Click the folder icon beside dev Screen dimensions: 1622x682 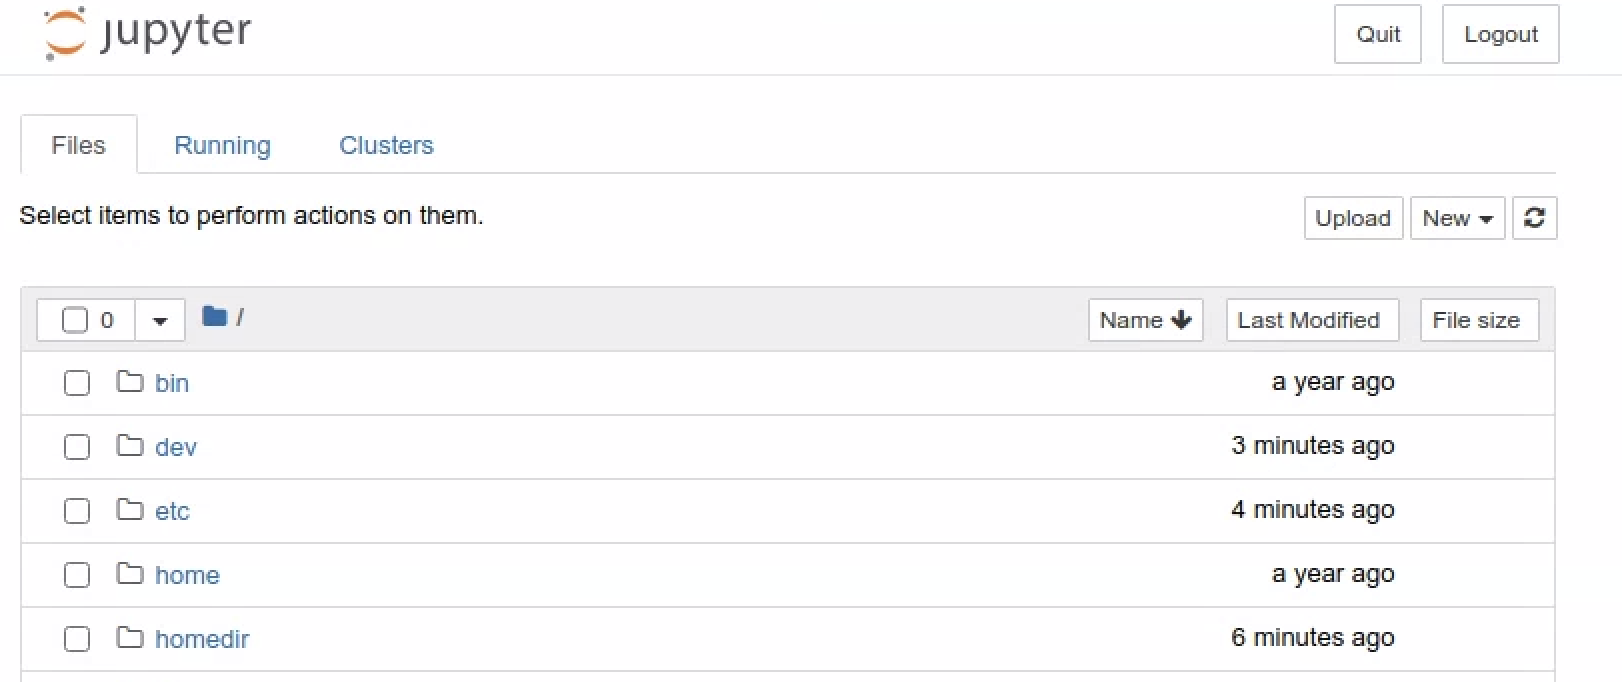tap(130, 446)
